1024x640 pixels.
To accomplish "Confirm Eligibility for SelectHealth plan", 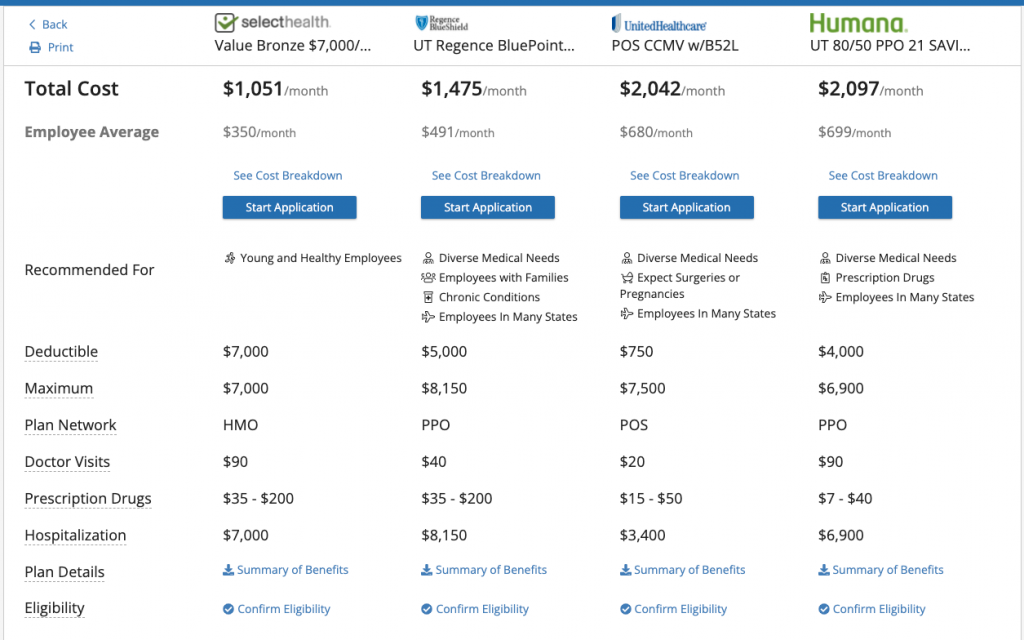I will point(276,609).
